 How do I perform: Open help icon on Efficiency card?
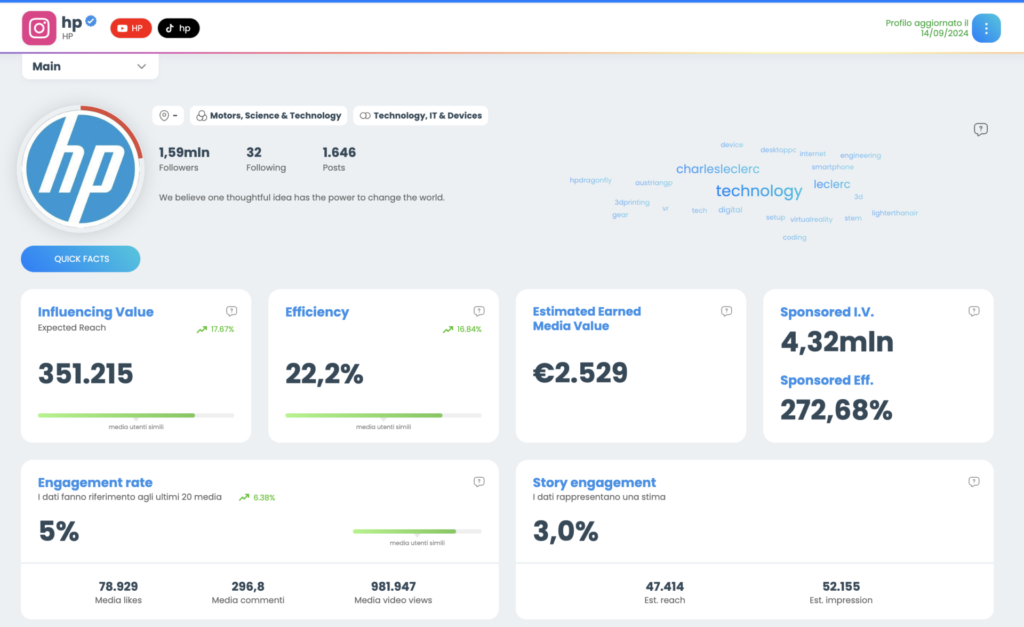479,311
